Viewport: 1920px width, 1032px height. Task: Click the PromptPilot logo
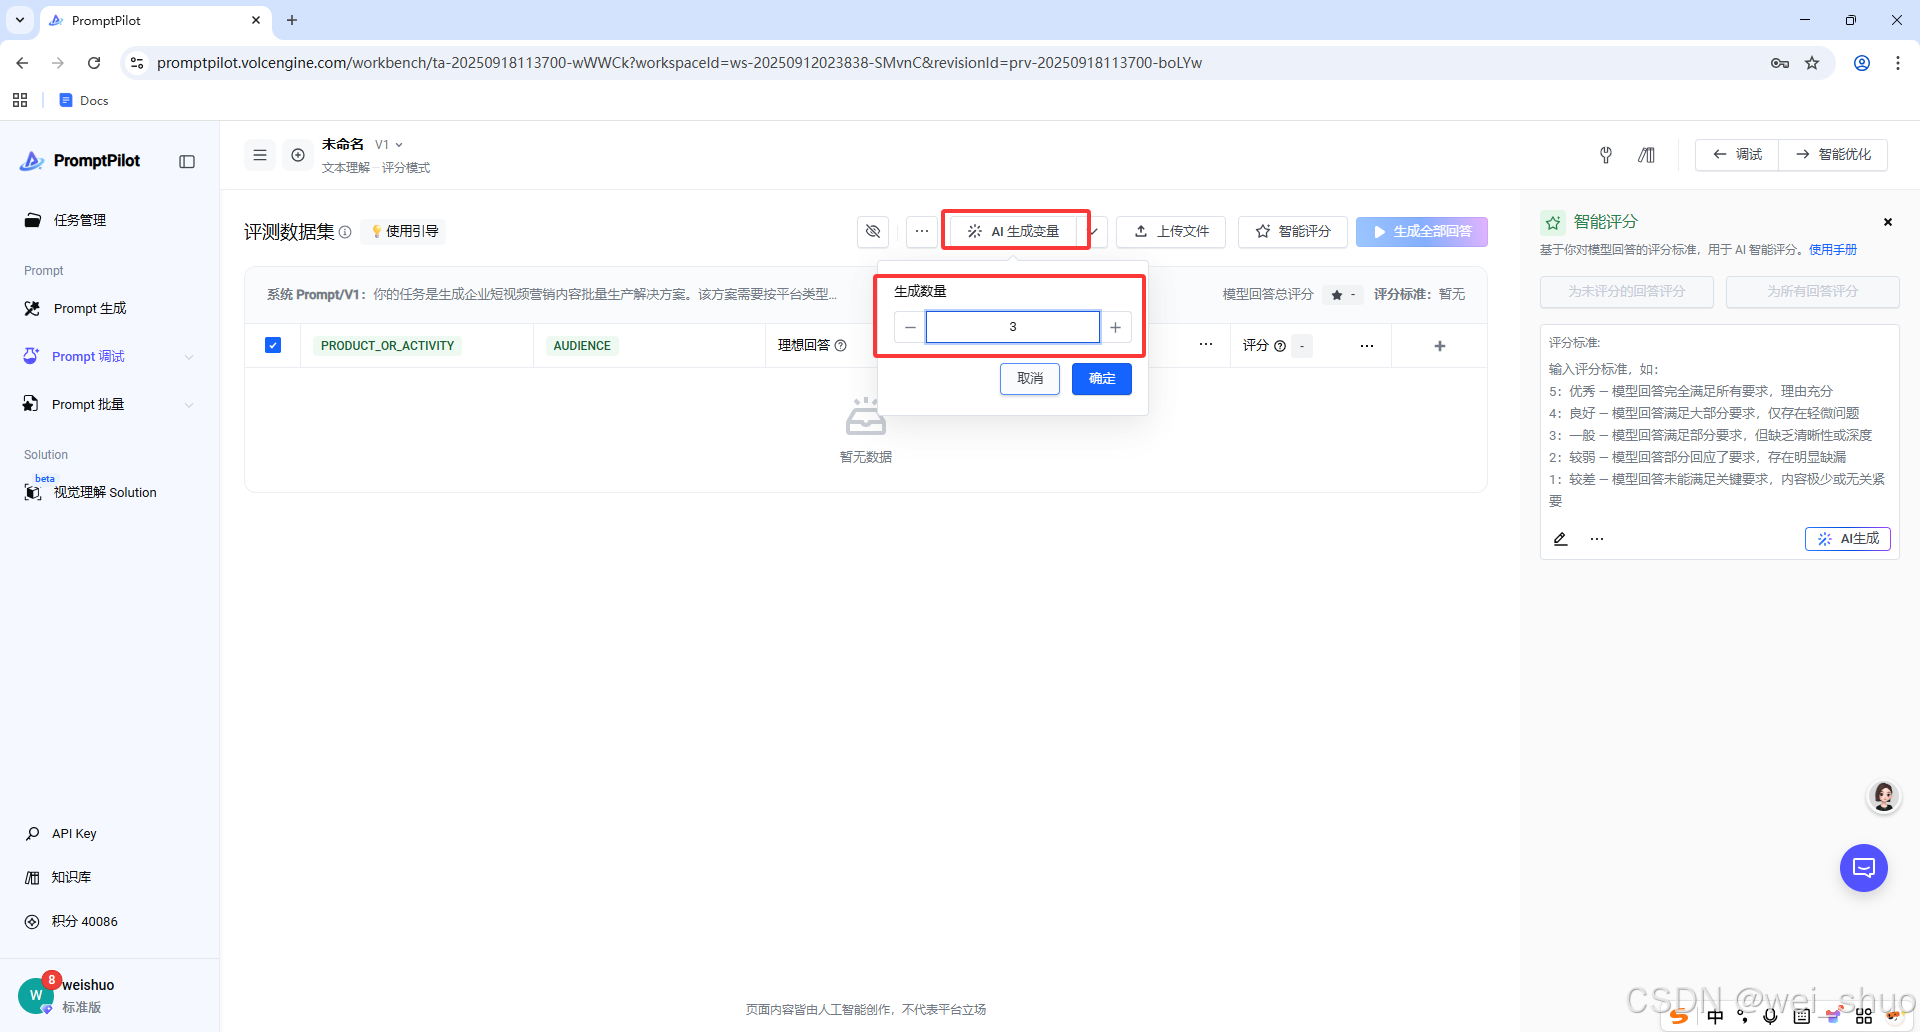tap(80, 161)
